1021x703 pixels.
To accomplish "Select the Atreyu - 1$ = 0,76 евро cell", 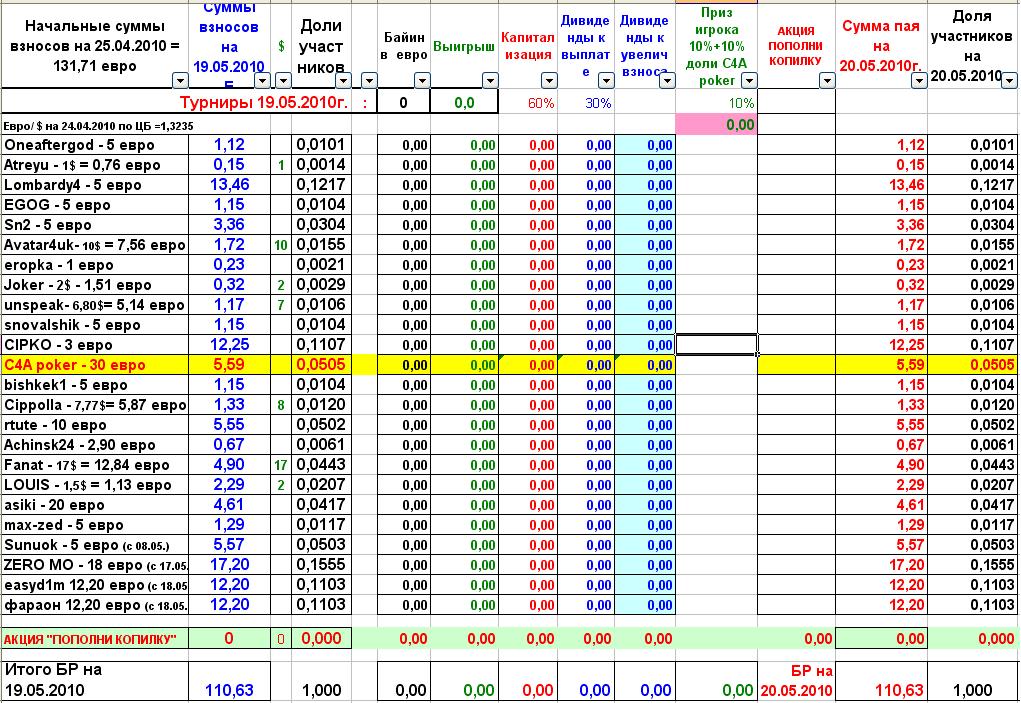I will click(x=95, y=165).
